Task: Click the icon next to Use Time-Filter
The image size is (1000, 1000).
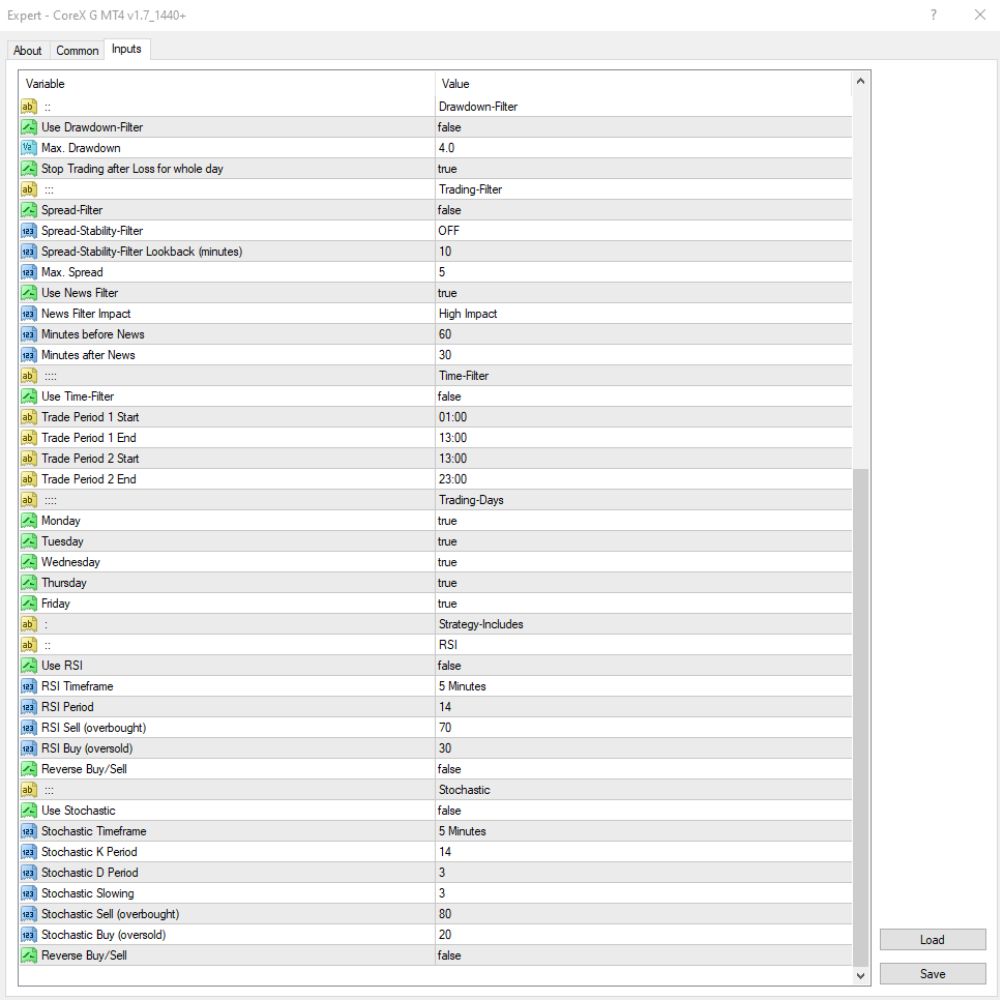Action: (x=29, y=396)
